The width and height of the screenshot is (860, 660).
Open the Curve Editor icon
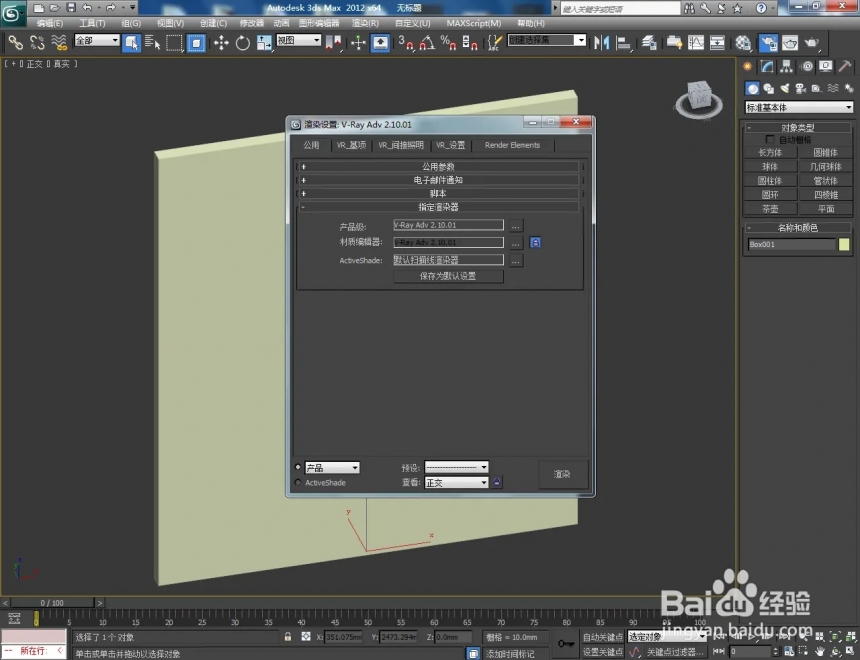pos(695,43)
